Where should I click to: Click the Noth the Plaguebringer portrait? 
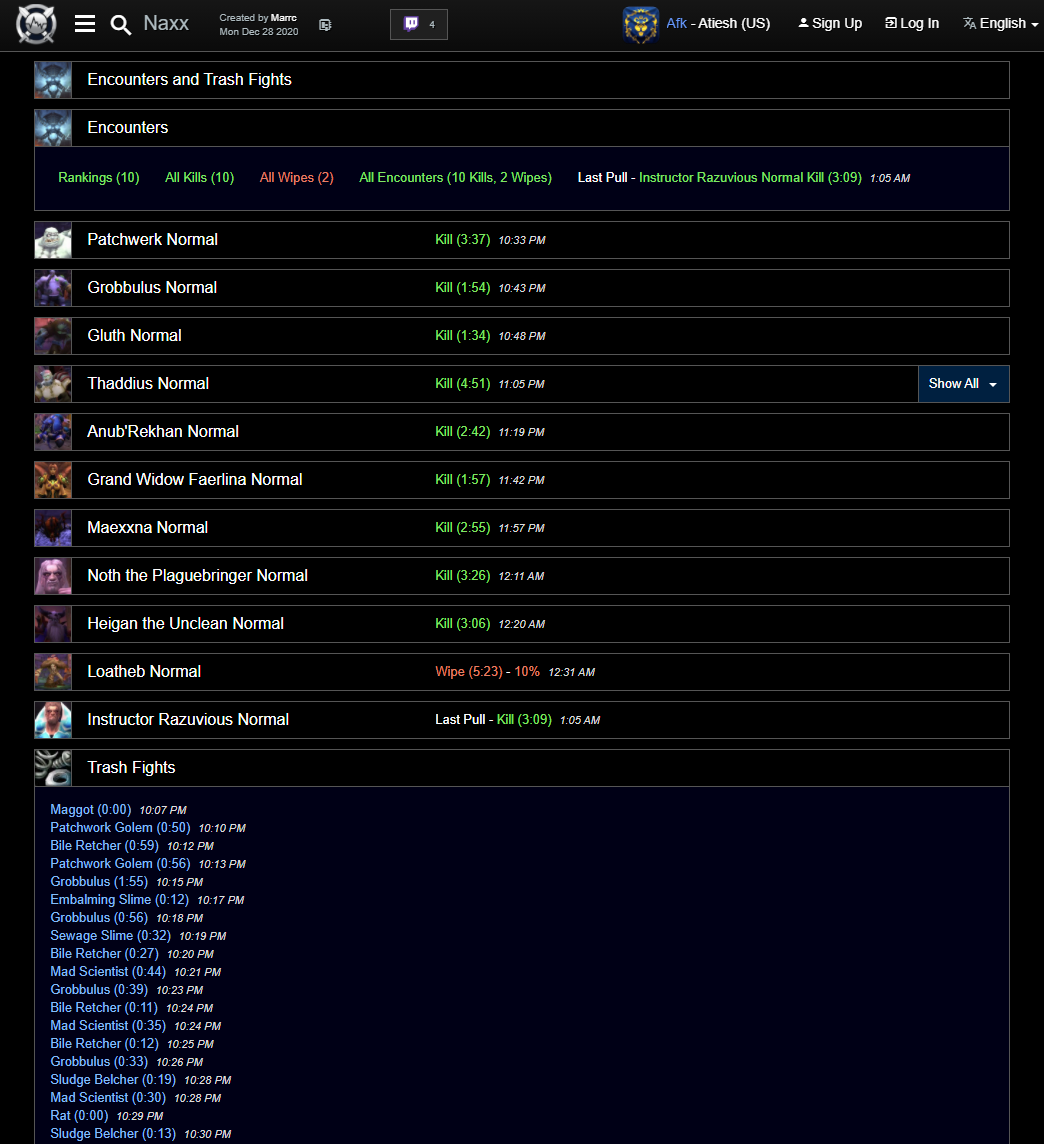(53, 576)
